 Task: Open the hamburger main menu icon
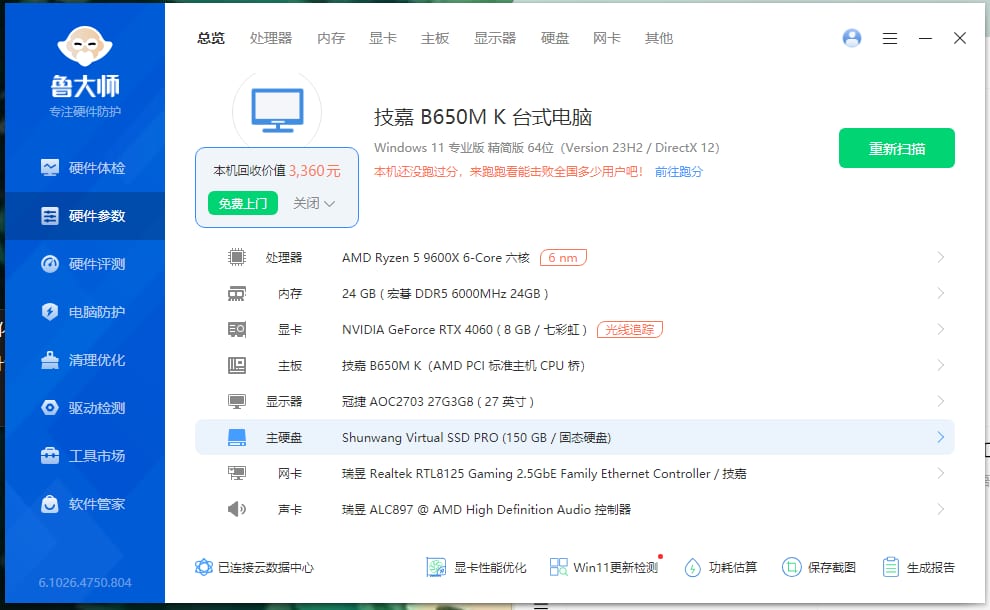[x=890, y=39]
